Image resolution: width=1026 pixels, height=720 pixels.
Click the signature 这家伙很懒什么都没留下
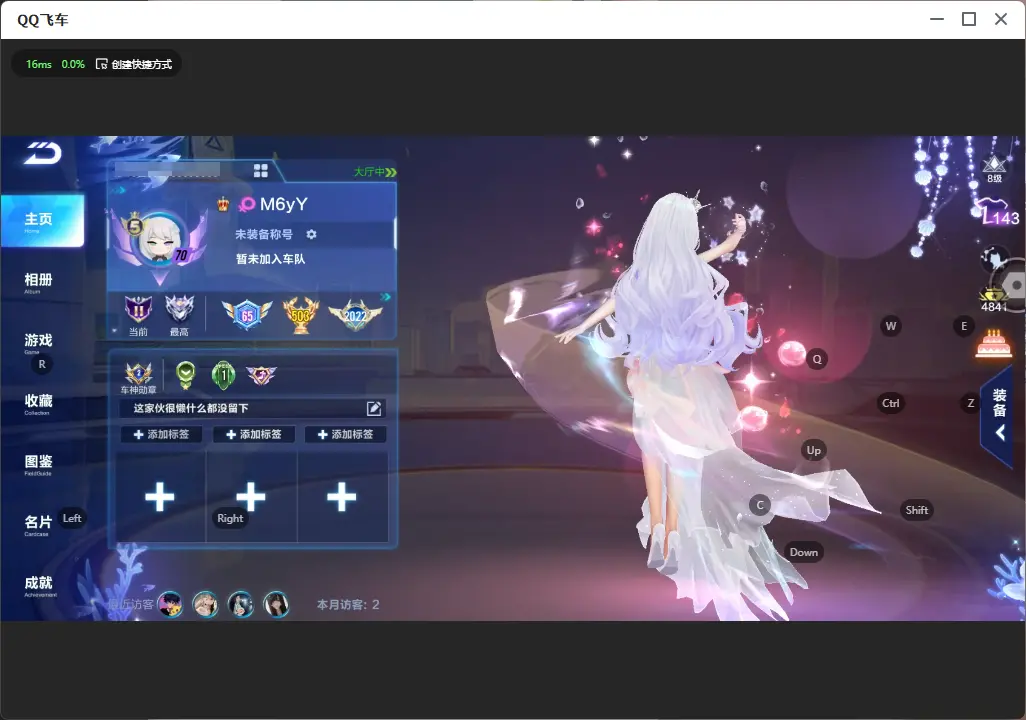[x=190, y=408]
